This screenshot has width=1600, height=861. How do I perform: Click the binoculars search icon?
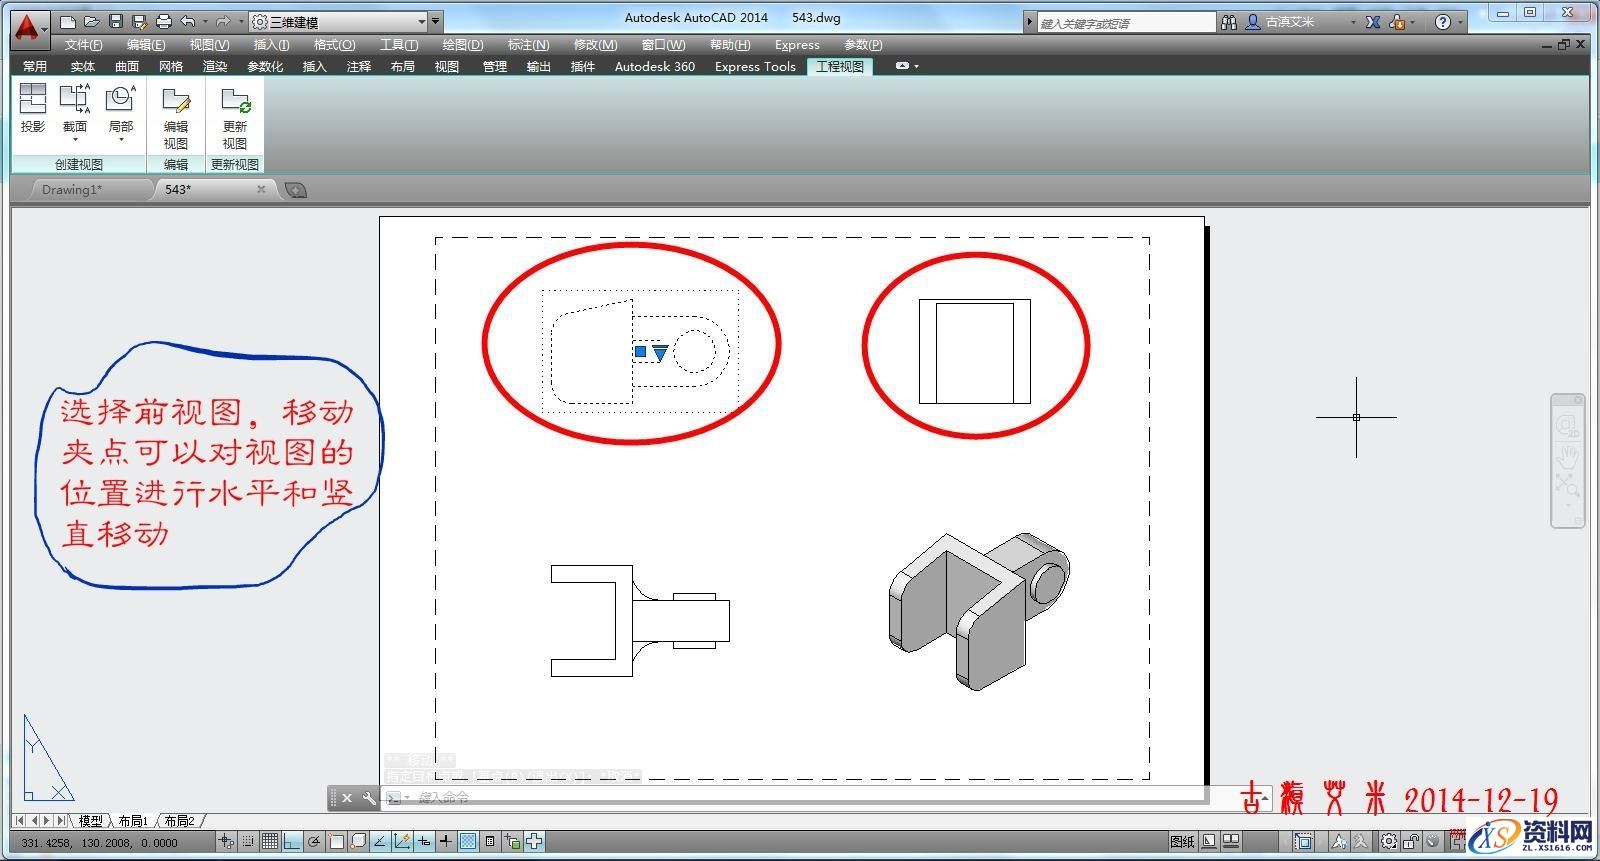[x=1229, y=21]
